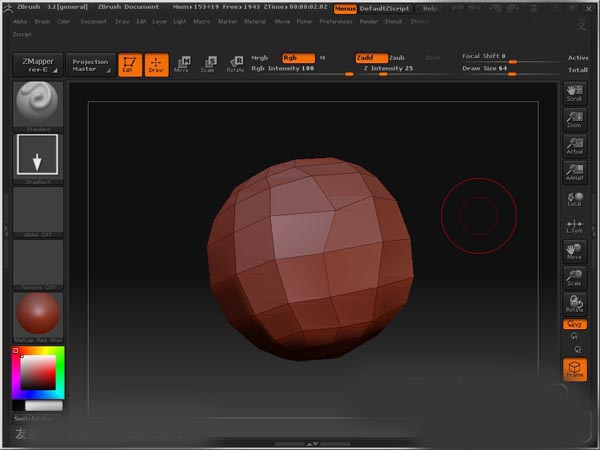Click the AAHalf view icon
The height and width of the screenshot is (450, 600).
[574, 172]
